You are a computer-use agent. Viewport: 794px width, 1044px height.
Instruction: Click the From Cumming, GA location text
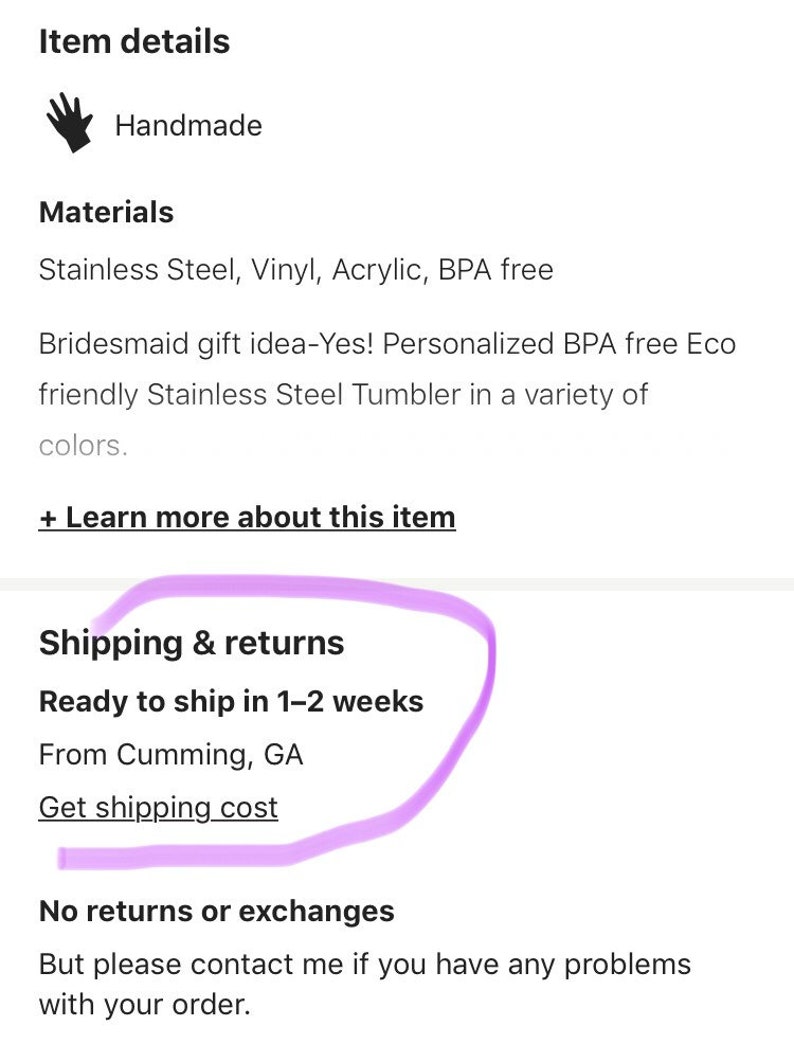tap(171, 755)
